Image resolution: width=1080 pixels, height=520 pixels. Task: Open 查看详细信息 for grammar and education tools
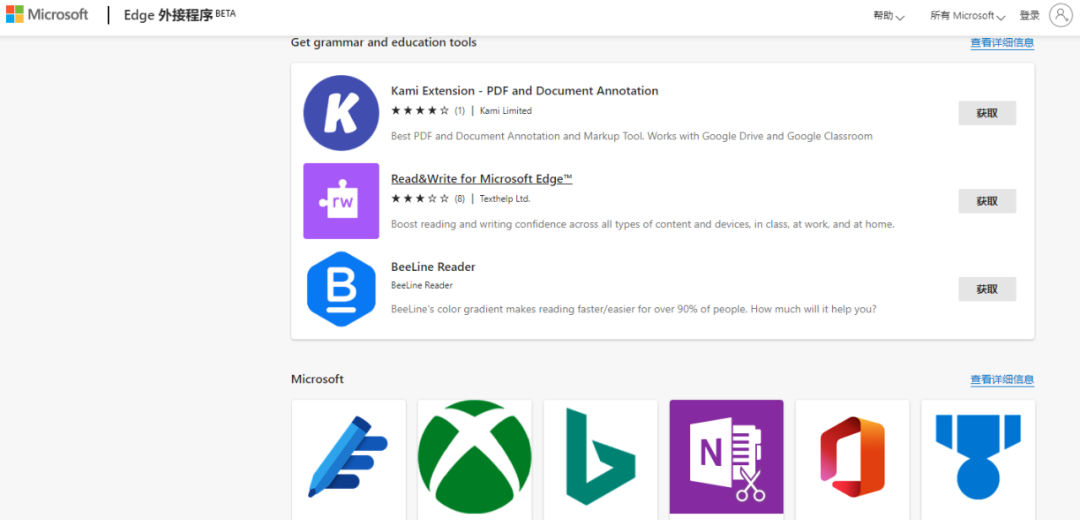pyautogui.click(x=1002, y=43)
